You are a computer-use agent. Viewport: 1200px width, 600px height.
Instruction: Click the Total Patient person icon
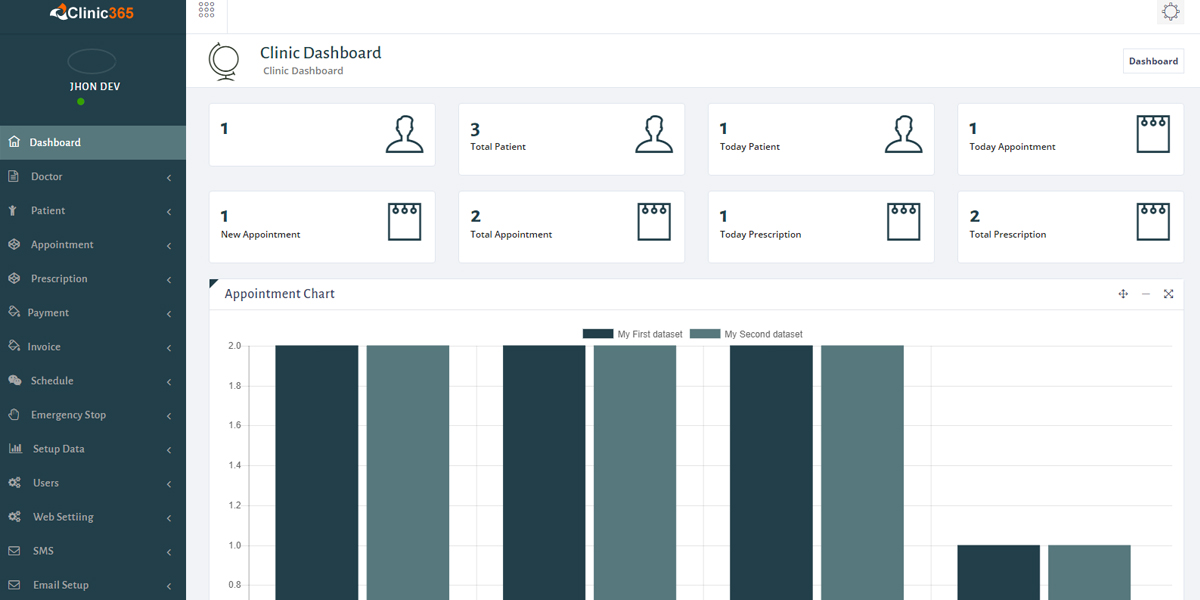pyautogui.click(x=654, y=134)
